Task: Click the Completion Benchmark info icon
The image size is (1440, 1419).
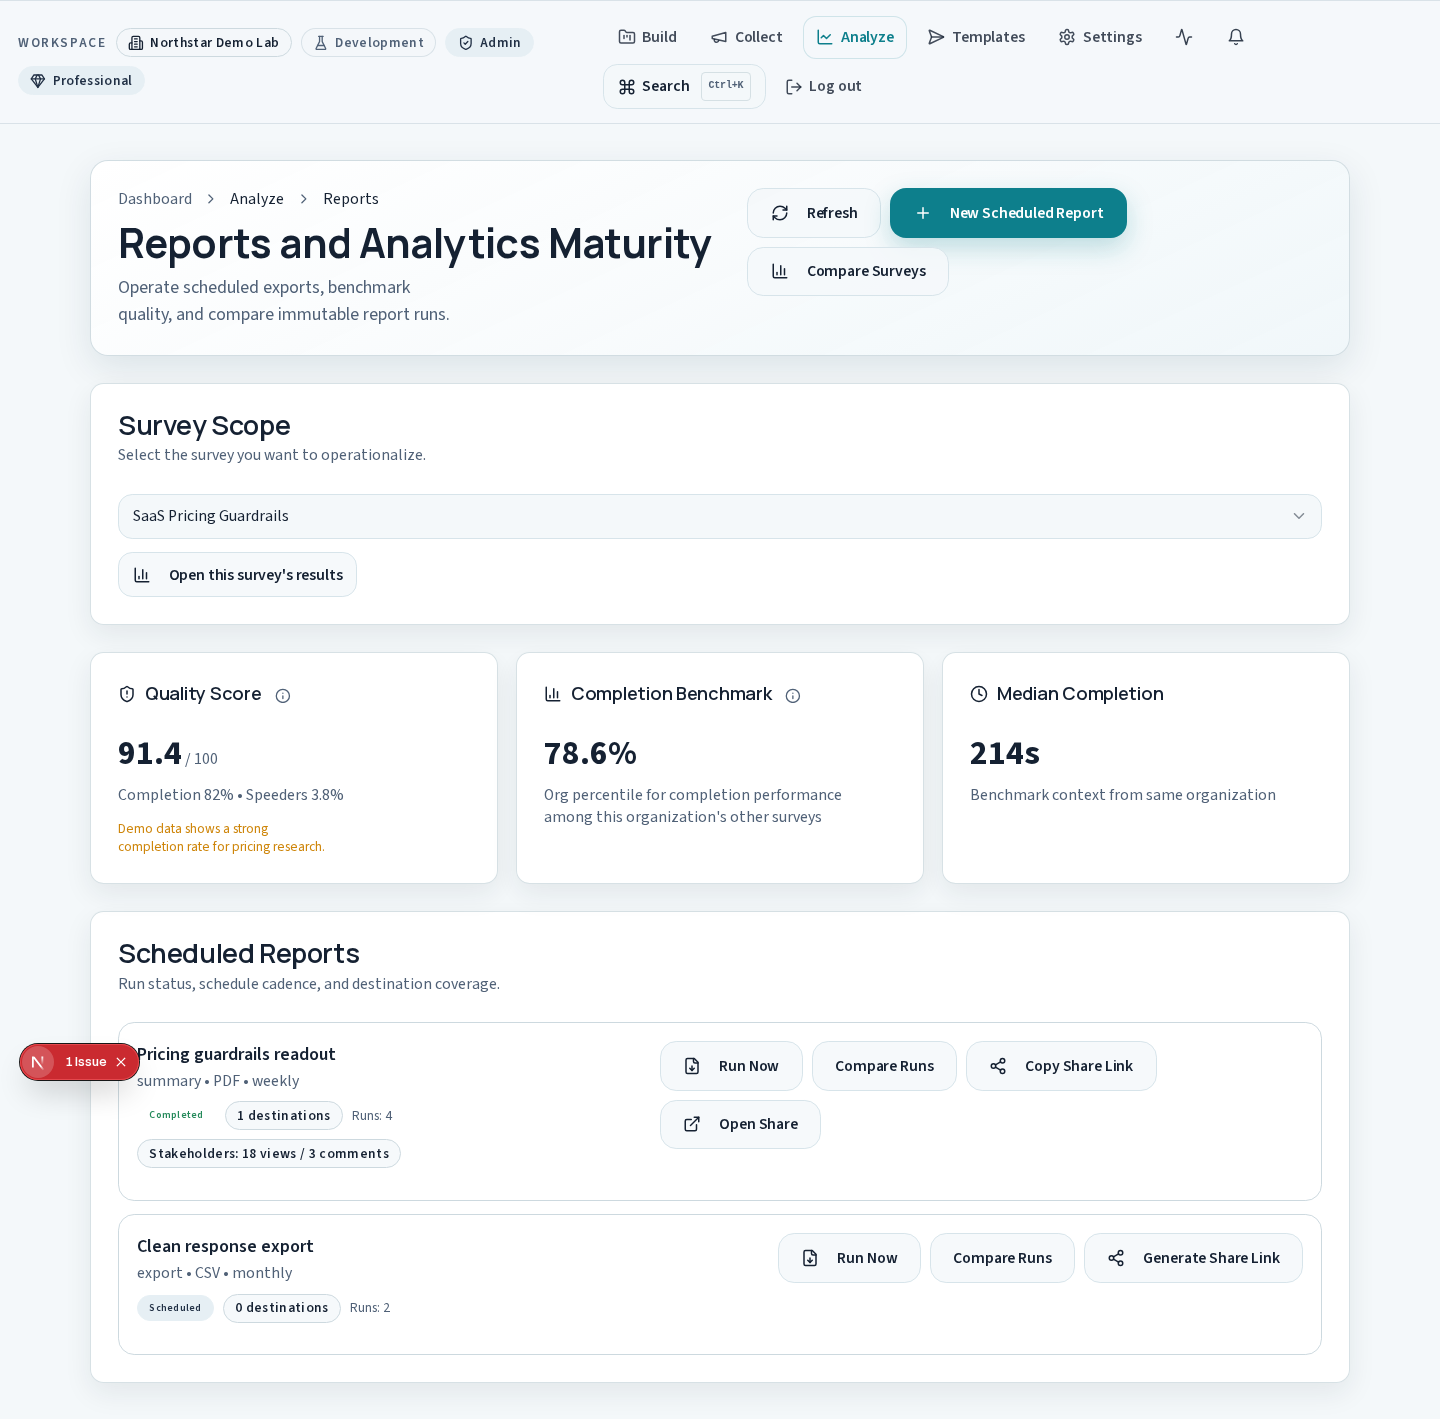Action: click(x=793, y=696)
